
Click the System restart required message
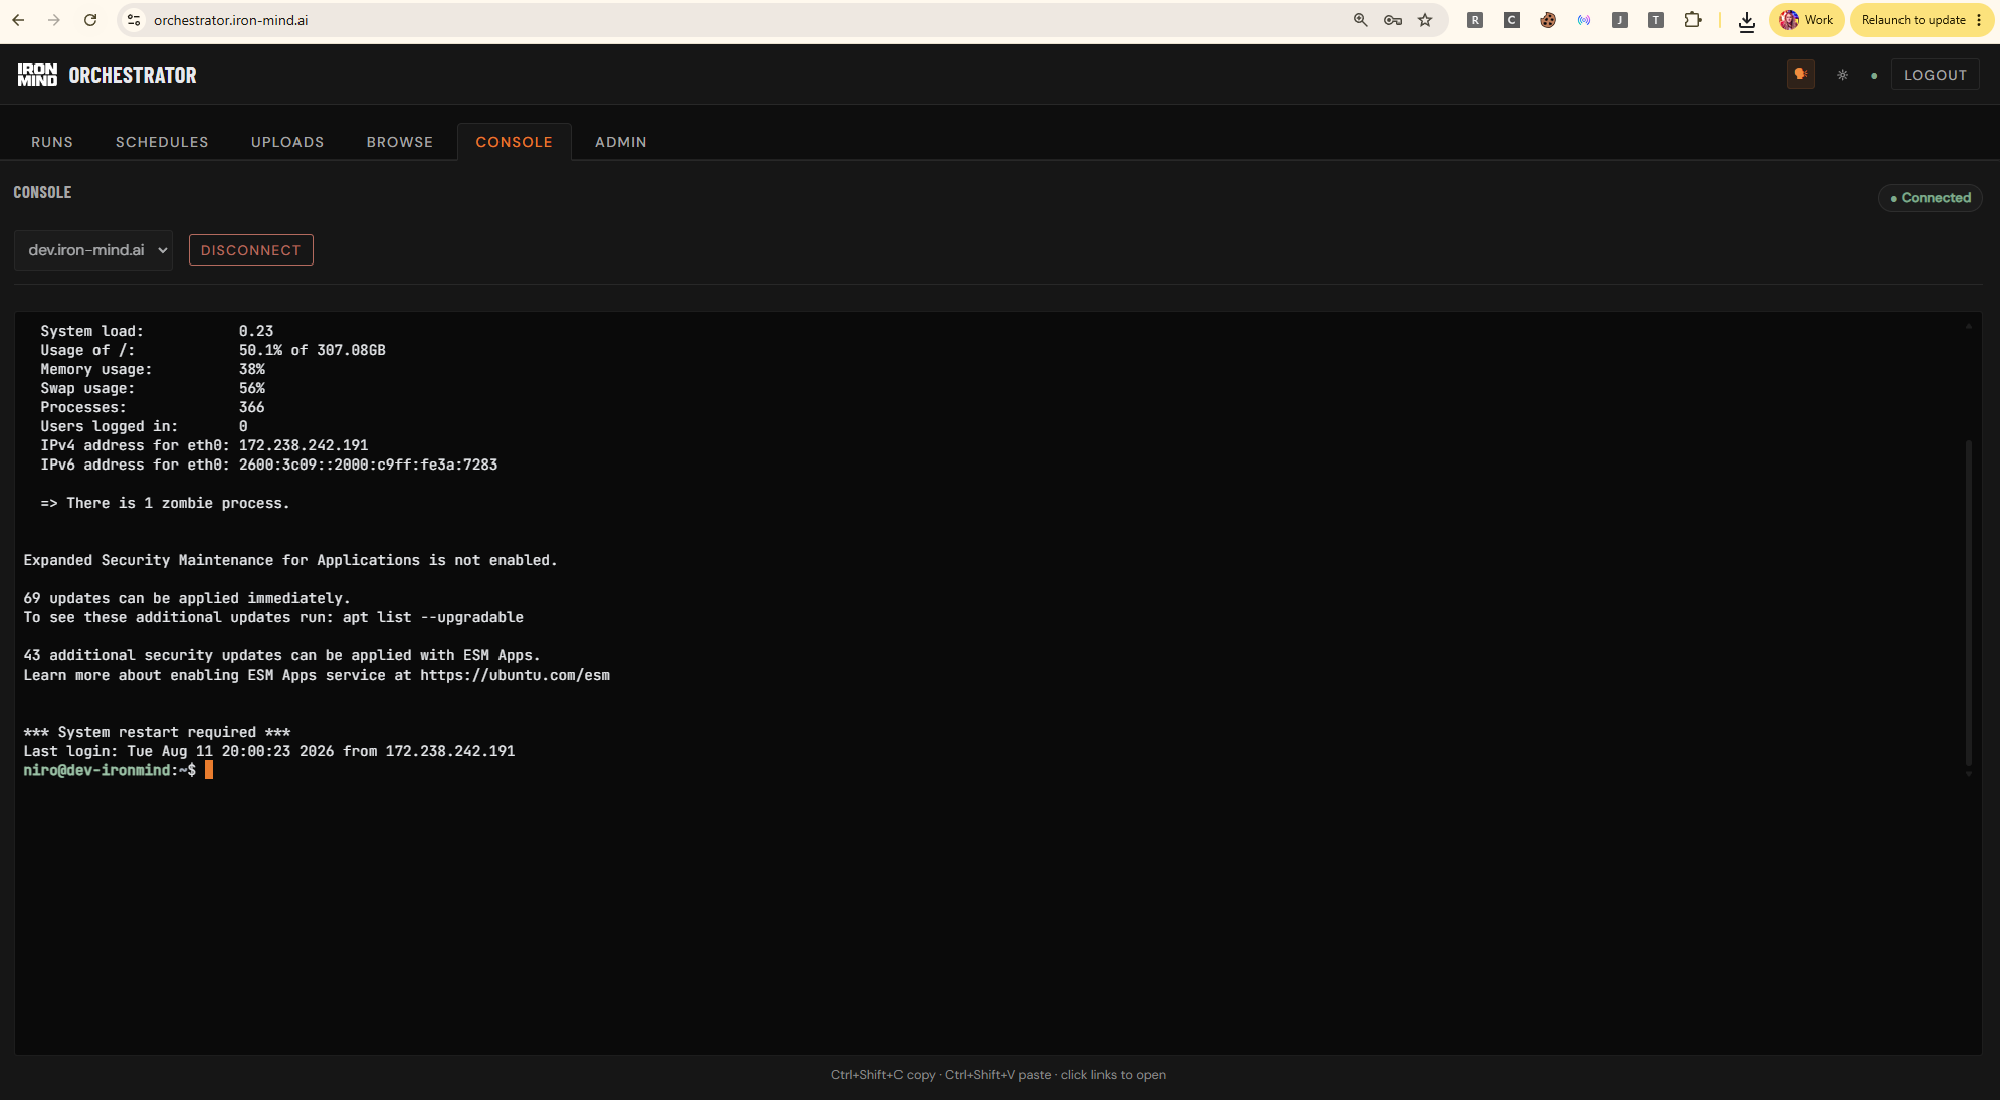pos(157,732)
